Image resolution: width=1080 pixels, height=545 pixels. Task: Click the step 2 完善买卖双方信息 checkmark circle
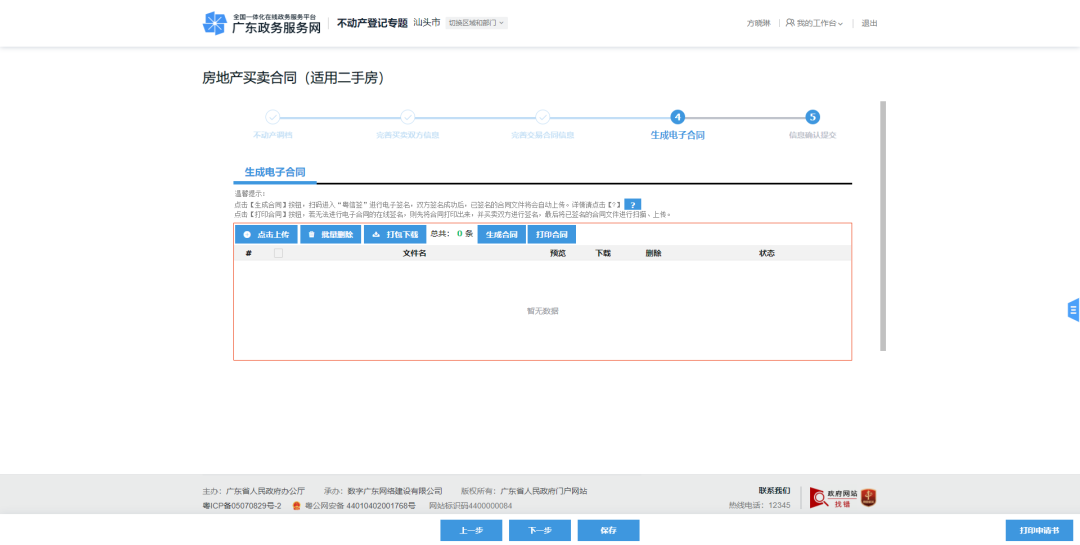(408, 117)
